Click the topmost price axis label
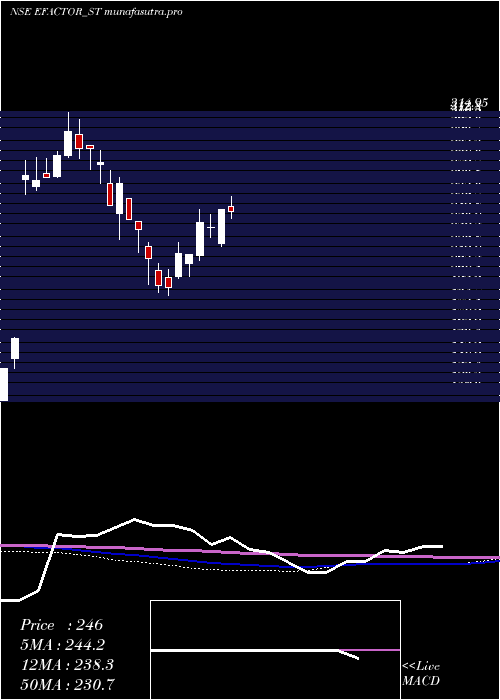Screen dimensions: 500x700 (x=469, y=104)
